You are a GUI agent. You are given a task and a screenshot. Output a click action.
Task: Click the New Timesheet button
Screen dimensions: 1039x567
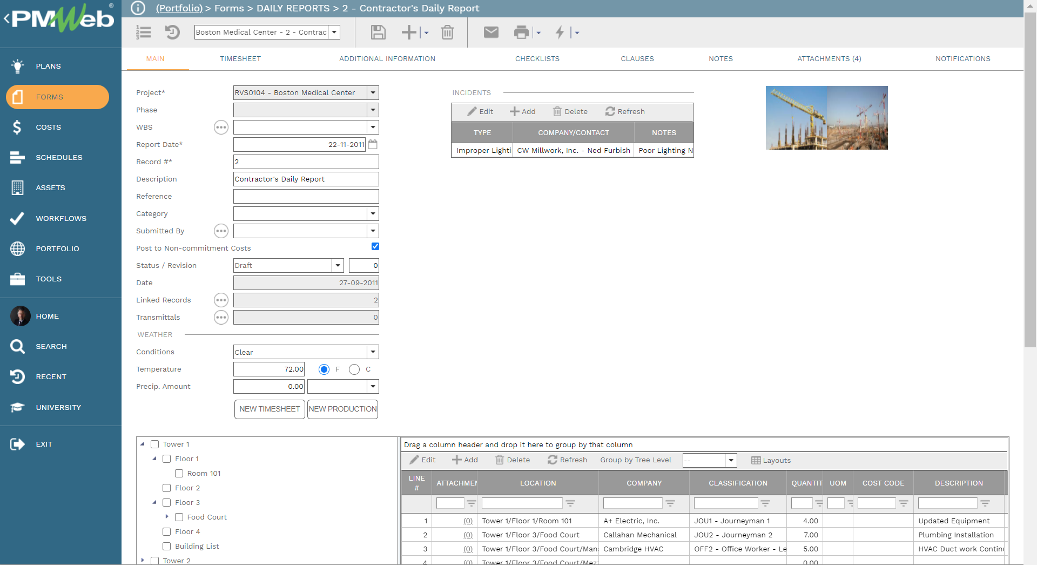tap(269, 408)
